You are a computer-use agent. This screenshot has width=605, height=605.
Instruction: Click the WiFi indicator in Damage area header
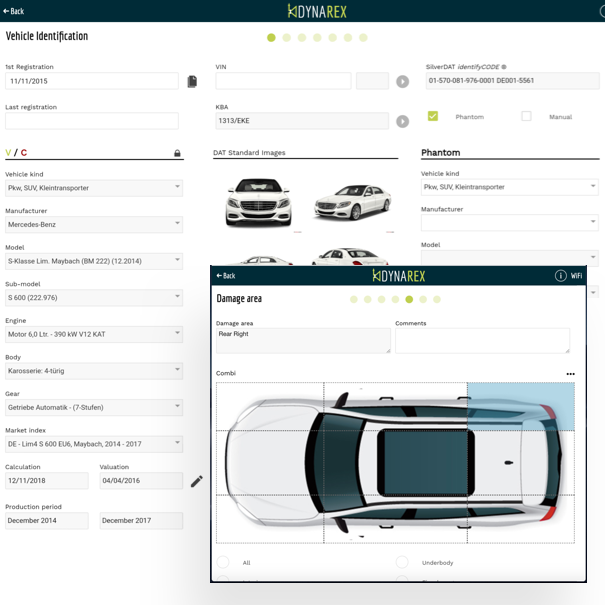[x=576, y=275]
